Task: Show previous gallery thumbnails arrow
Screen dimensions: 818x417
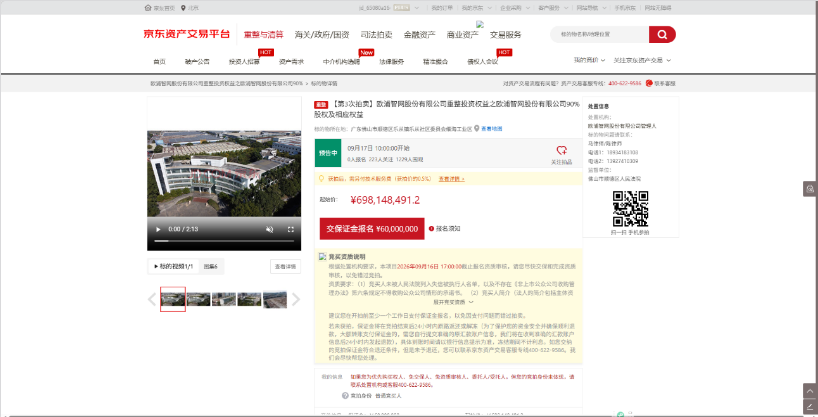Action: [152, 299]
